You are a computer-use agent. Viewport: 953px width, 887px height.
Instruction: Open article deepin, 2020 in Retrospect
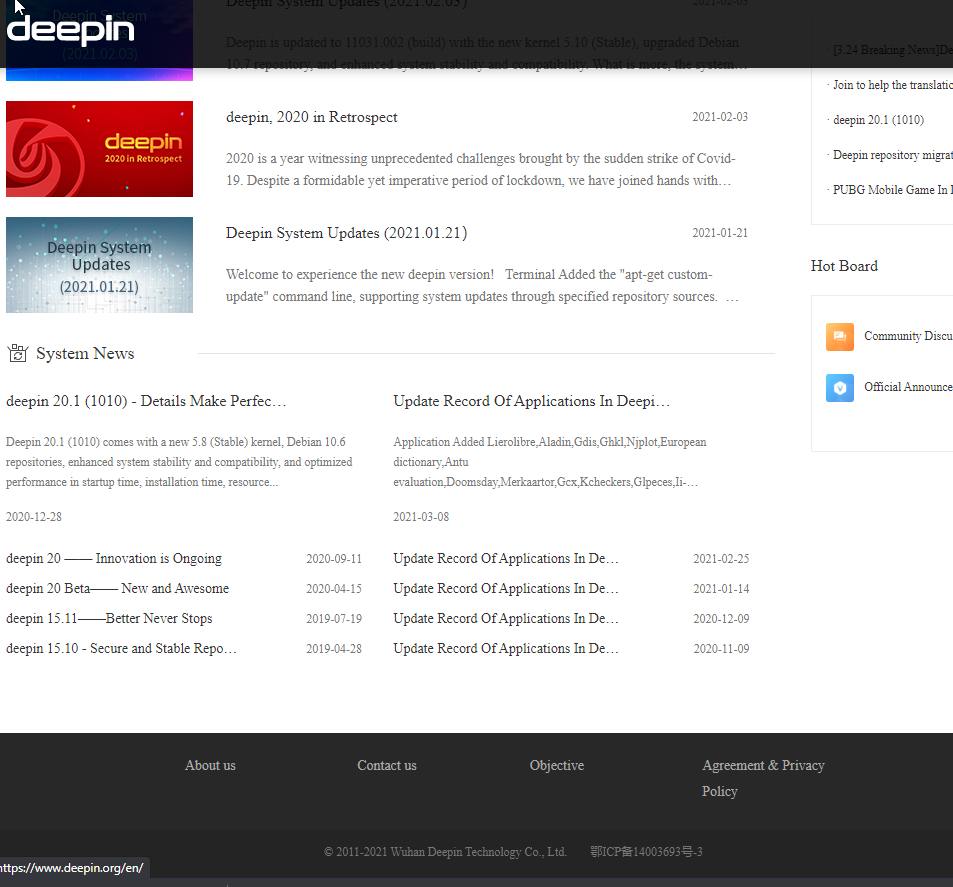311,117
